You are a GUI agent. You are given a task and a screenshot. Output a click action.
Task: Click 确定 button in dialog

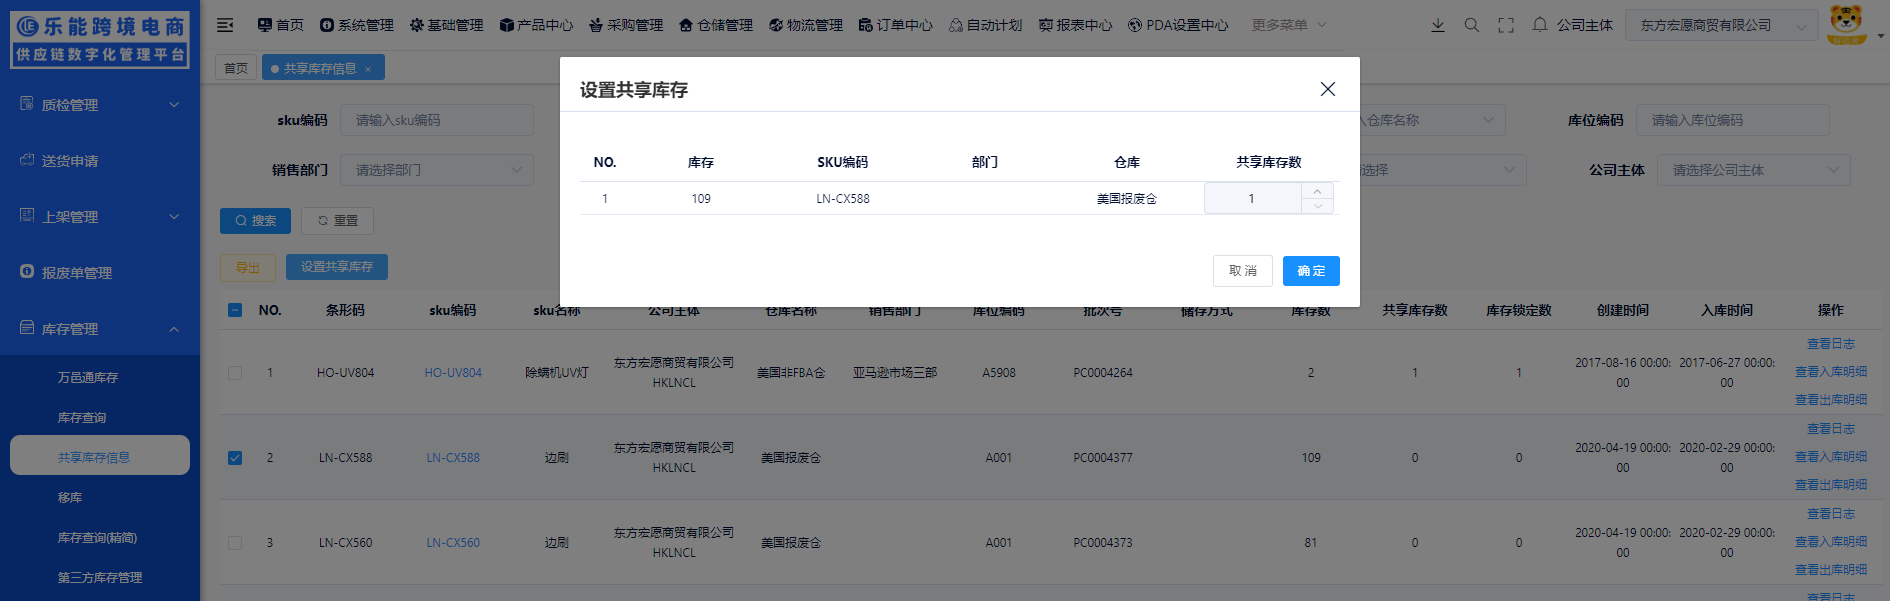[1311, 271]
